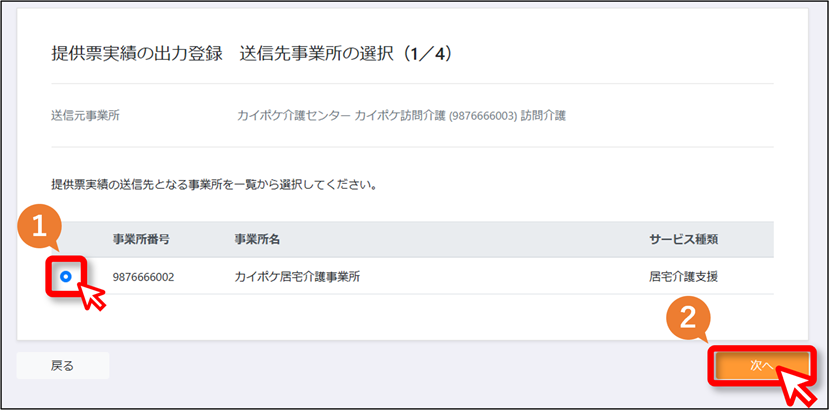The width and height of the screenshot is (830, 410).
Task: Click the orange step badge numbered 1
Action: tap(37, 227)
